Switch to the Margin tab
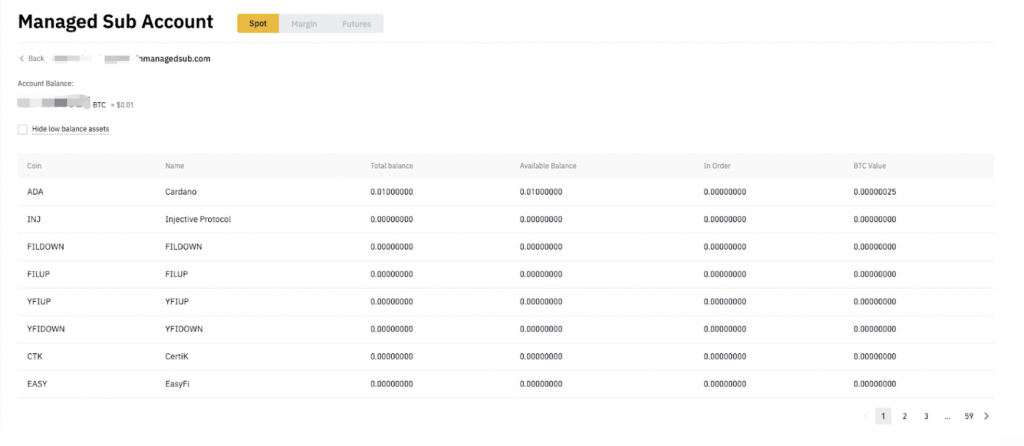 [x=304, y=24]
